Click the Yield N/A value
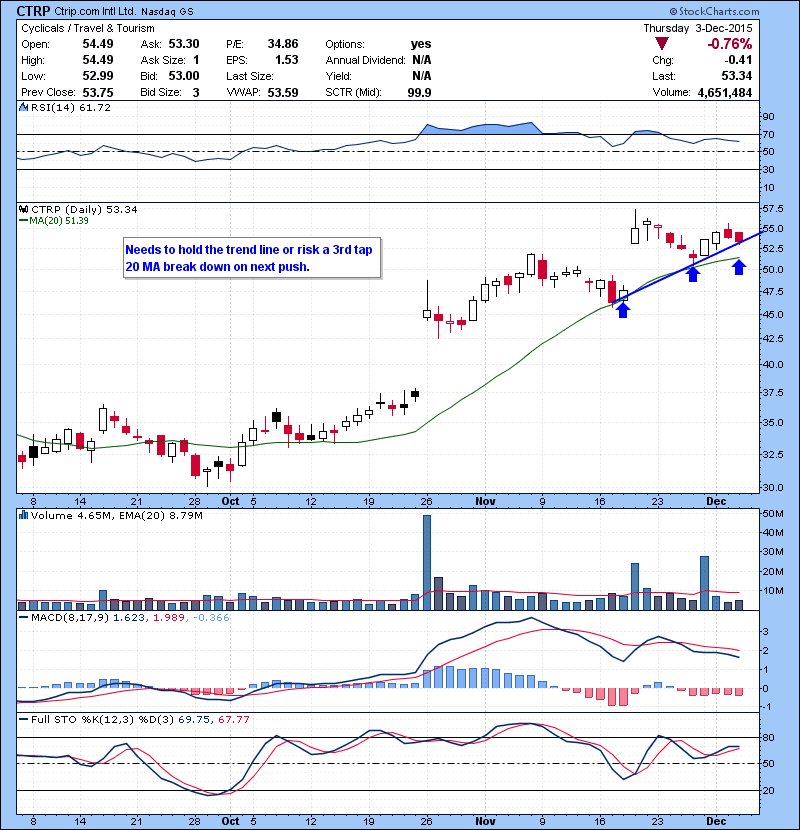800x830 pixels. pos(421,76)
